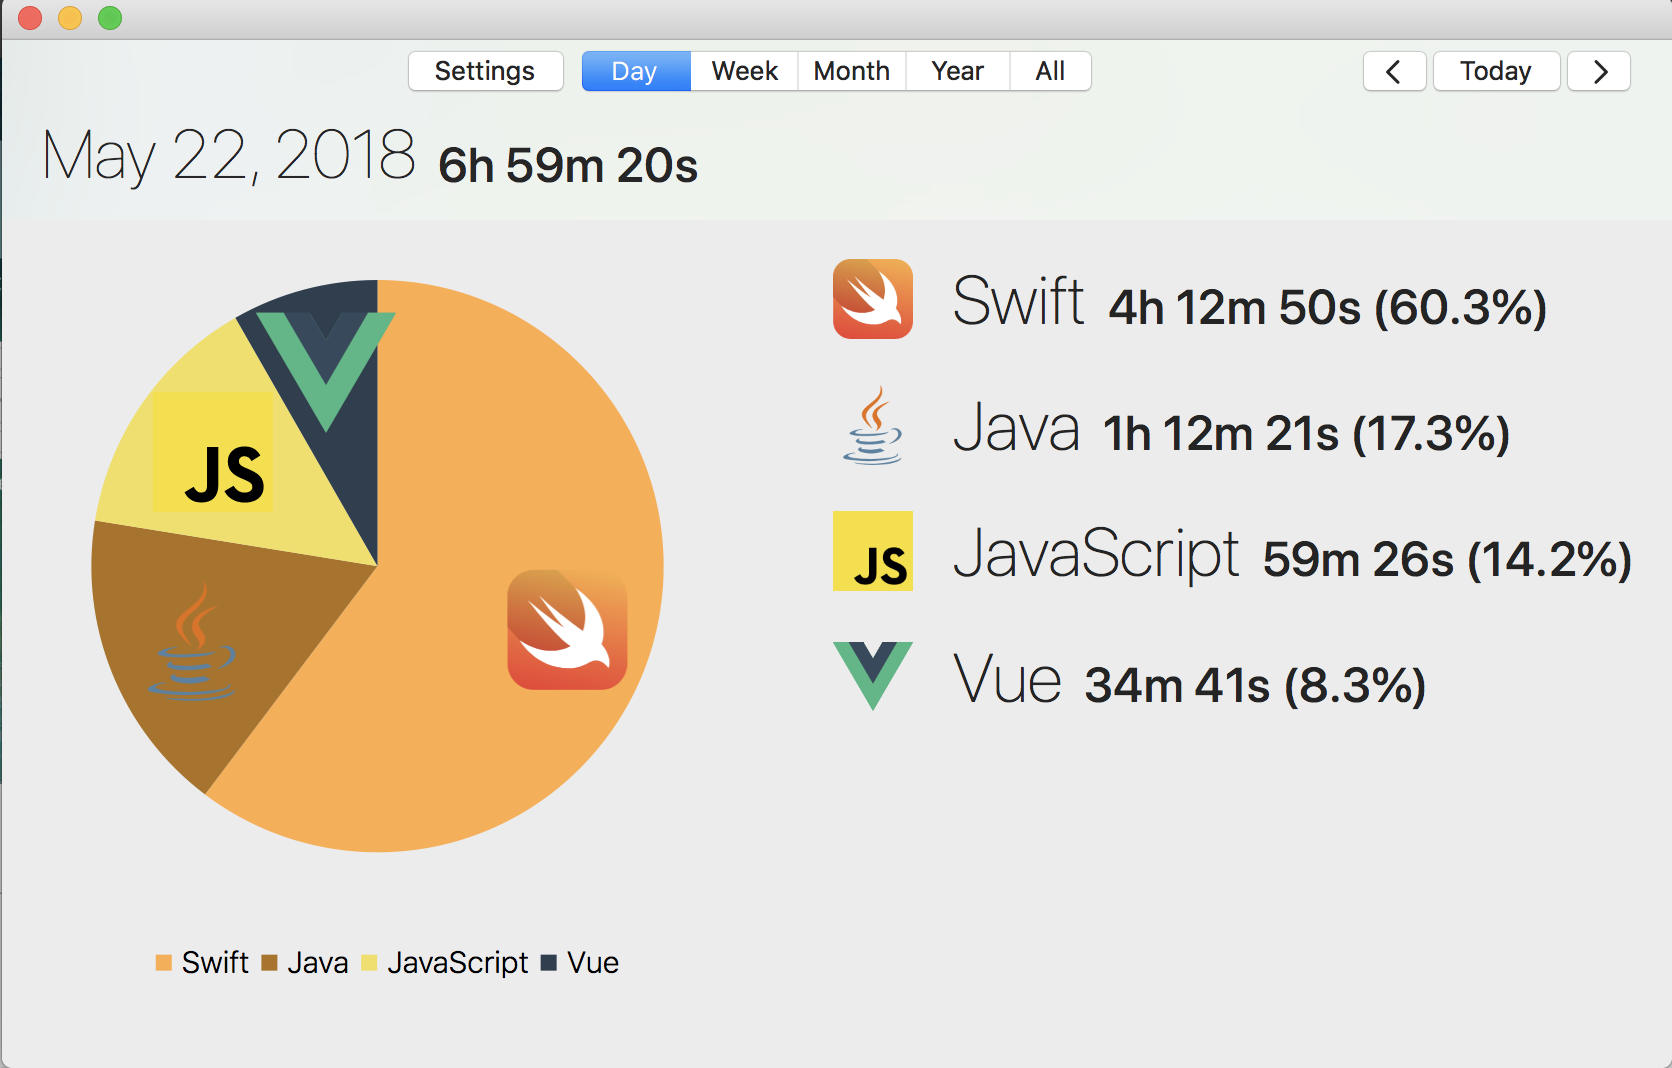Click the 'Swift' name in the language list
Image resolution: width=1672 pixels, height=1068 pixels.
pyautogui.click(x=1018, y=300)
